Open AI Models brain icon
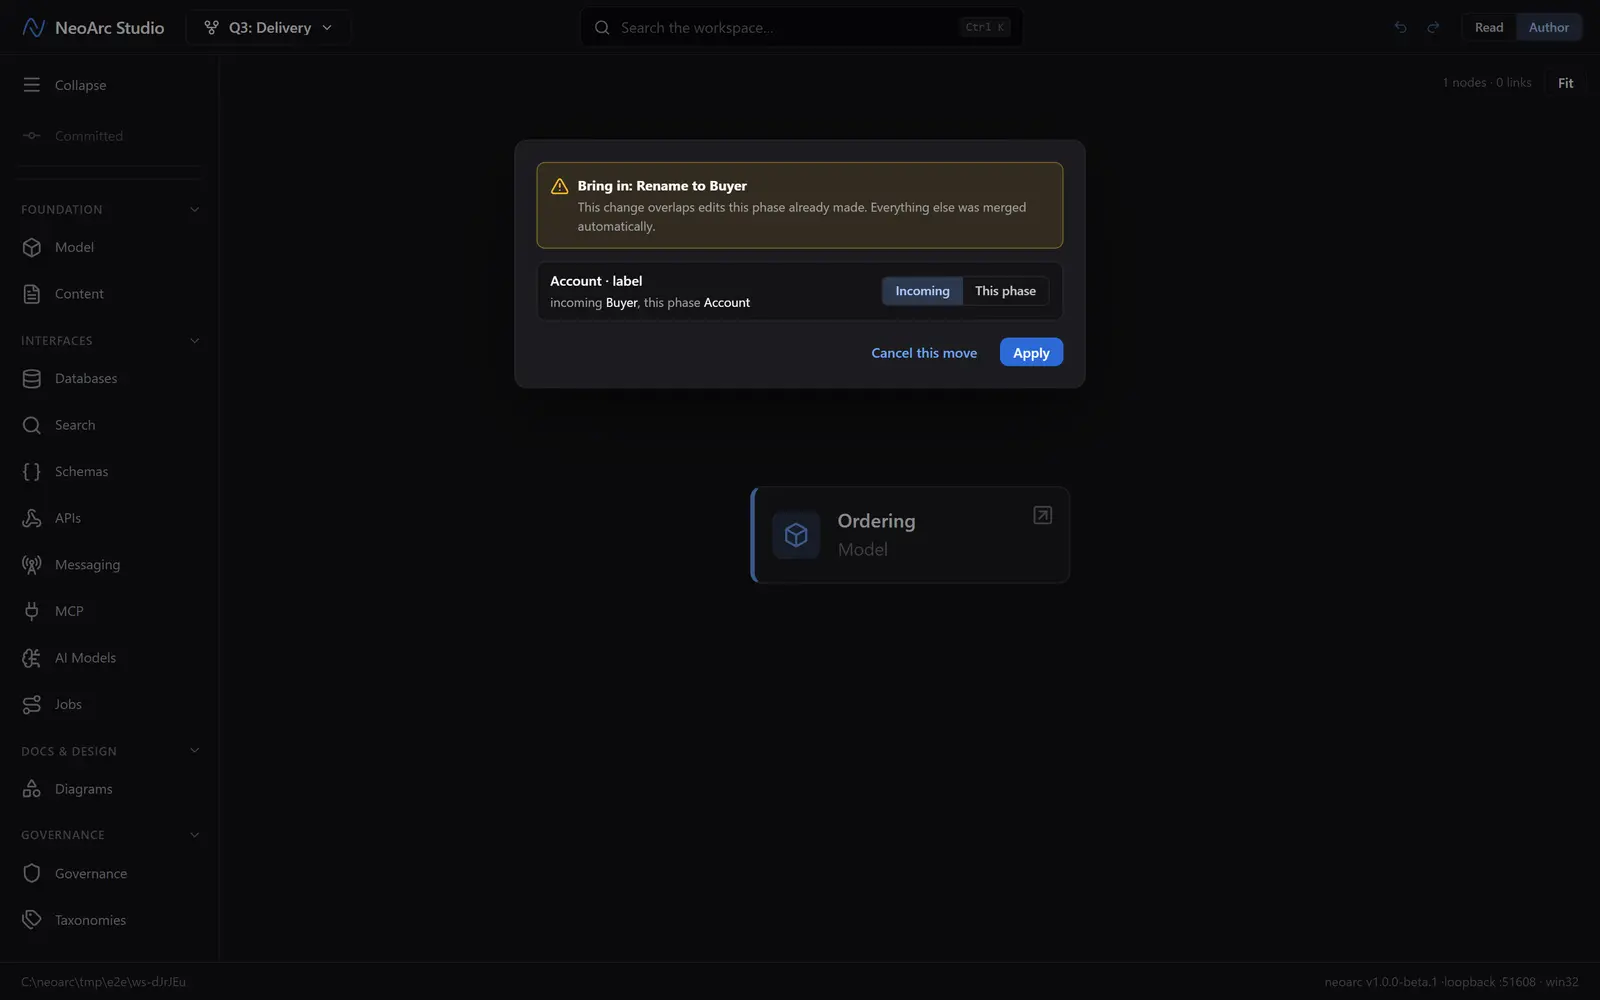This screenshot has width=1600, height=1000. pos(32,658)
